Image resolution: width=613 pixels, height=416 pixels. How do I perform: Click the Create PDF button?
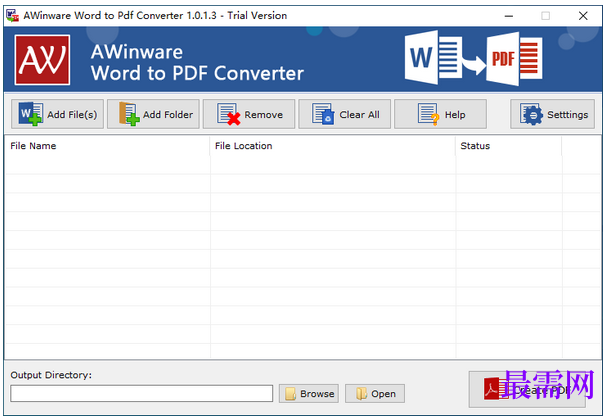[527, 389]
